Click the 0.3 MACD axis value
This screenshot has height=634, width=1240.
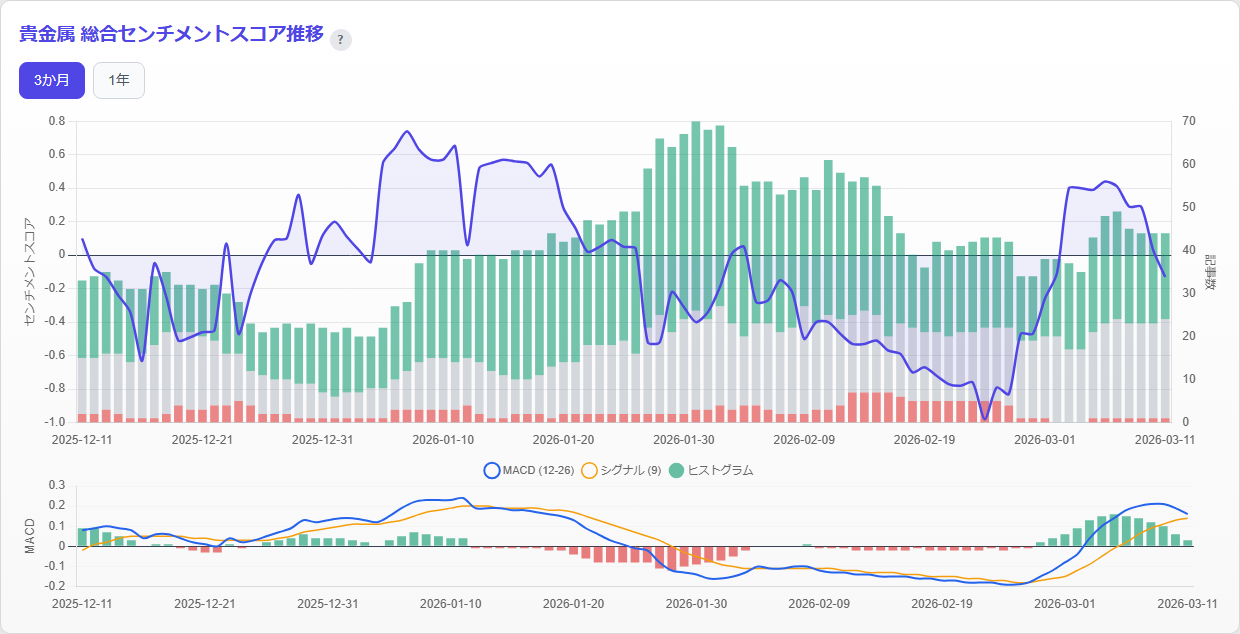[x=57, y=485]
